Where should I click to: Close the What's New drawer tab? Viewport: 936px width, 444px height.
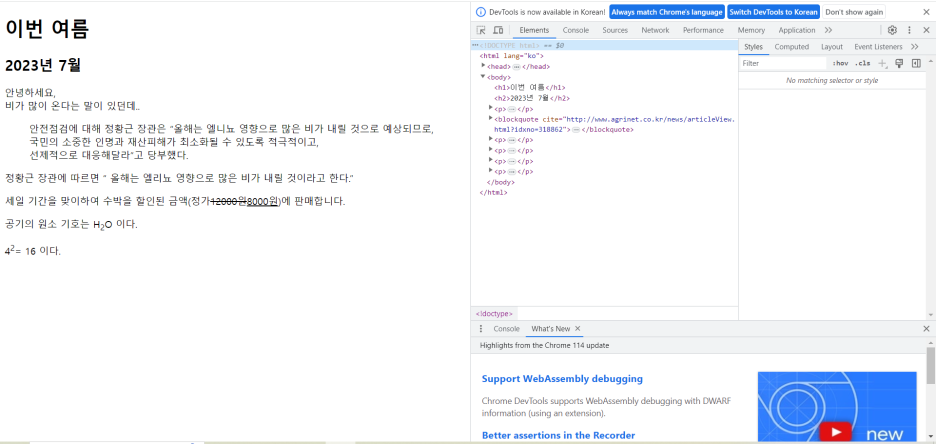coord(578,329)
